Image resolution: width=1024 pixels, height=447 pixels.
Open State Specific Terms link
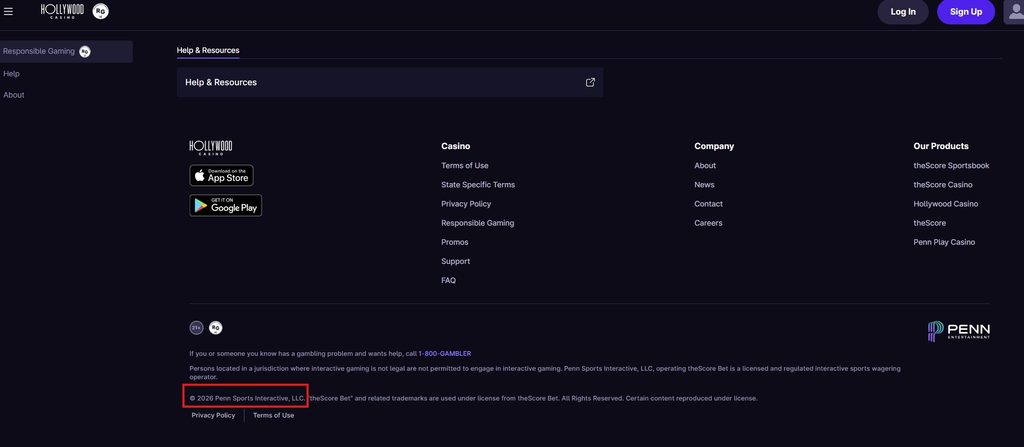pos(478,185)
